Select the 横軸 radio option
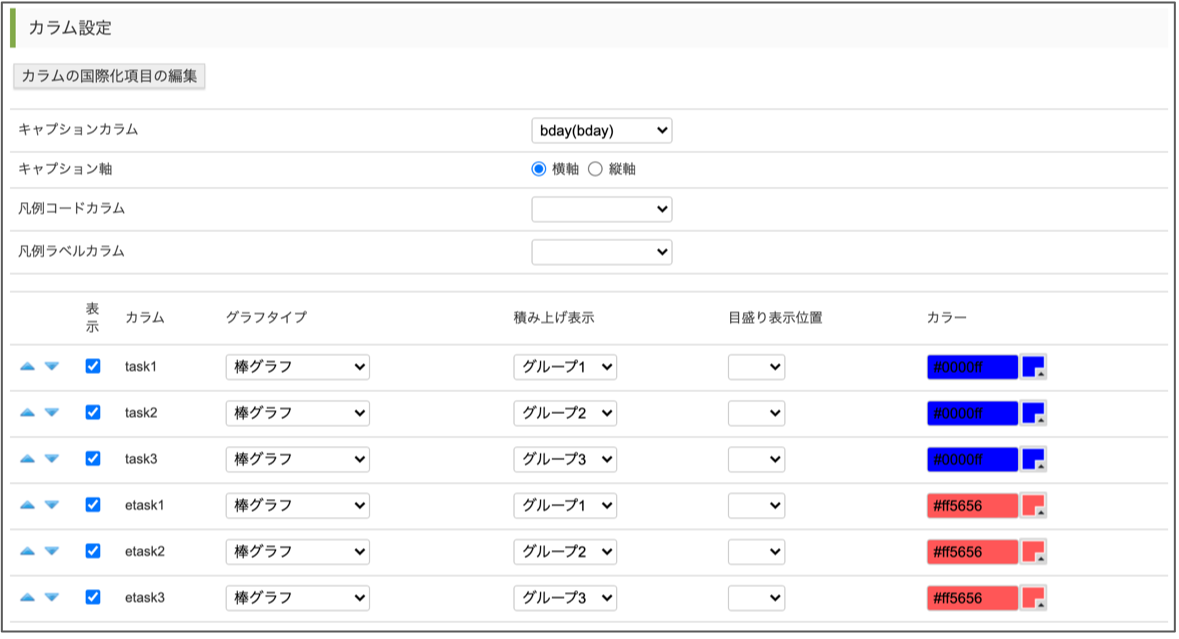Screen dimensions: 1179x639 point(538,169)
